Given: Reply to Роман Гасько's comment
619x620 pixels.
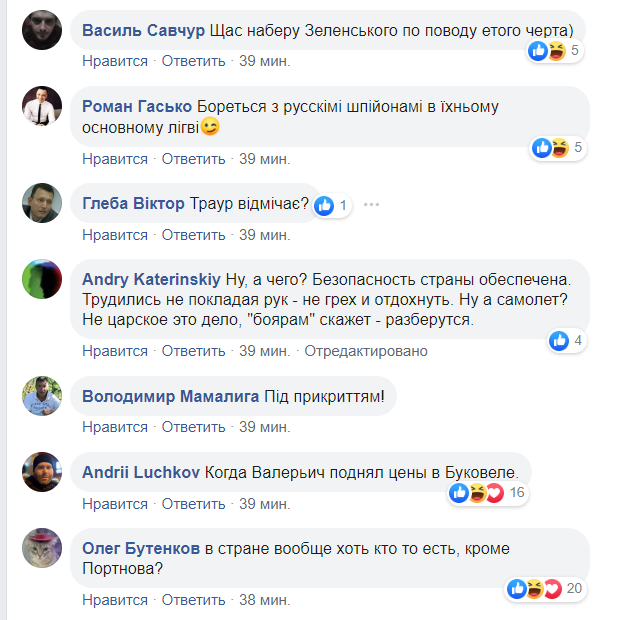Looking at the screenshot, I should coord(194,158).
